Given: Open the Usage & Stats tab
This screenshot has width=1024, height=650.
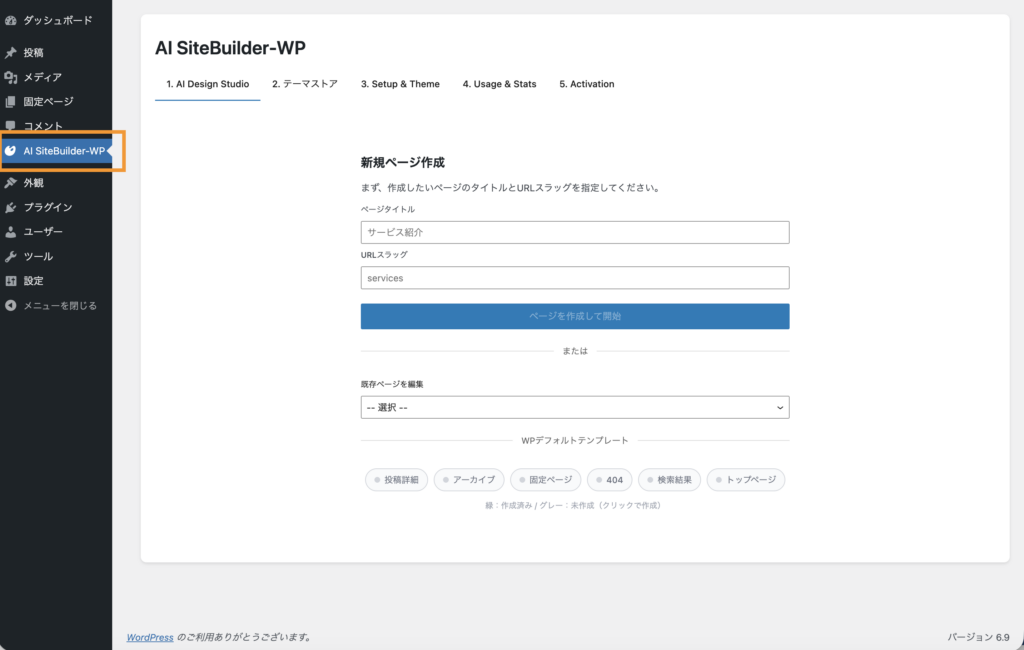Looking at the screenshot, I should pos(499,84).
